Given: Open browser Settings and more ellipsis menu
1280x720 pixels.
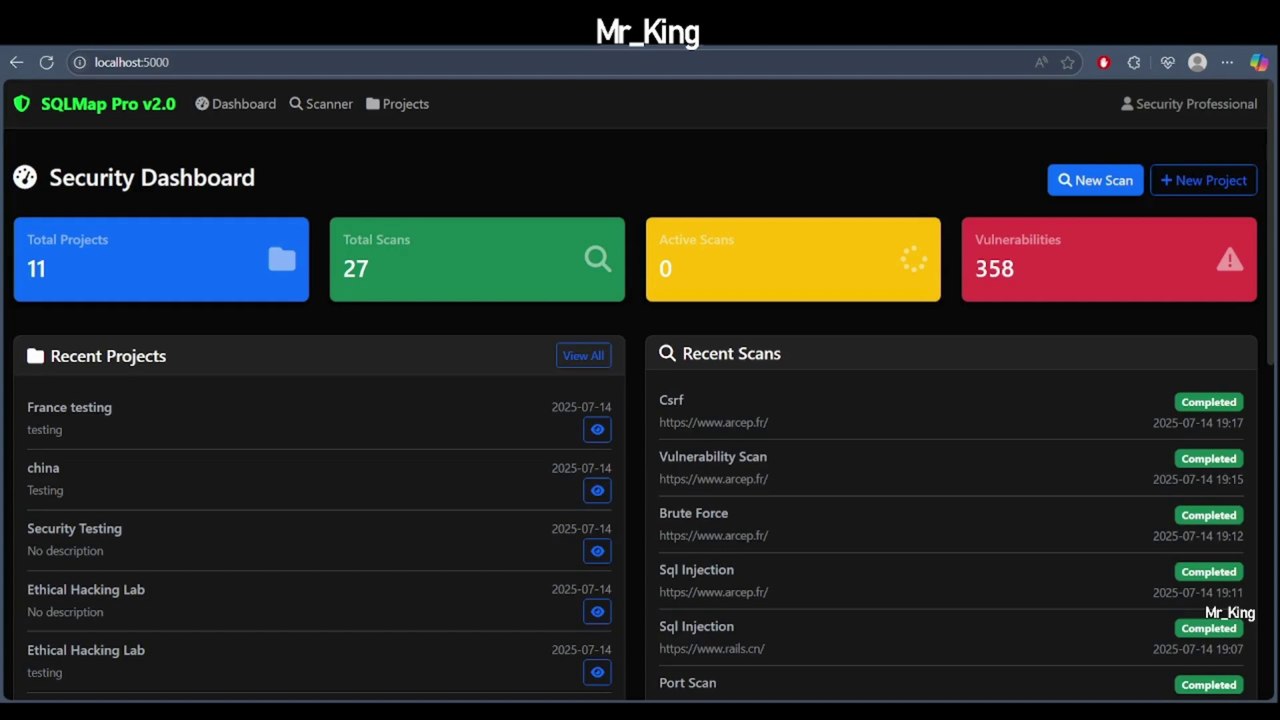Looking at the screenshot, I should 1227,62.
